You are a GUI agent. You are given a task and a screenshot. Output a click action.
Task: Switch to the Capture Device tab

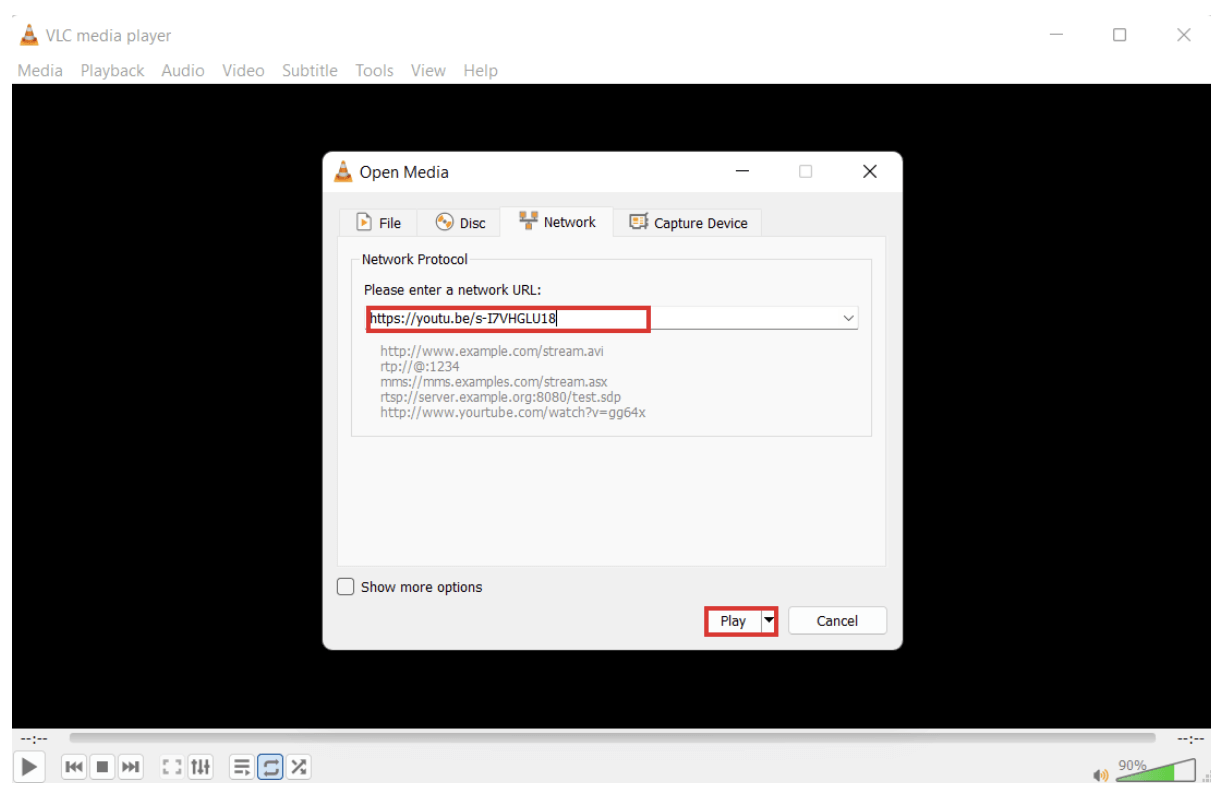coord(688,223)
